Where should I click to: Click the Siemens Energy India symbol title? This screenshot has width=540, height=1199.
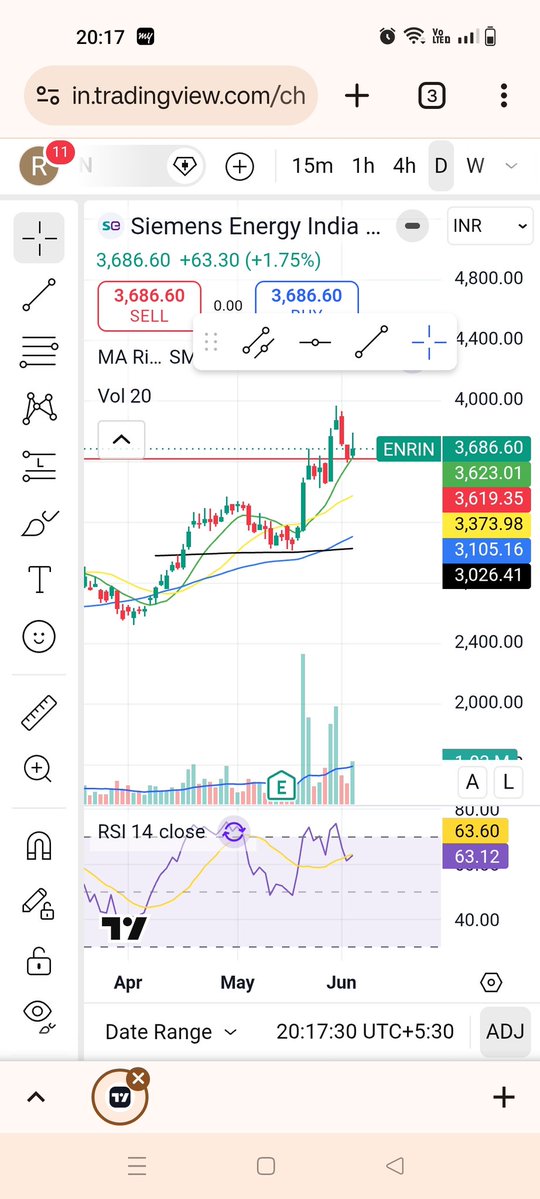[x=255, y=226]
